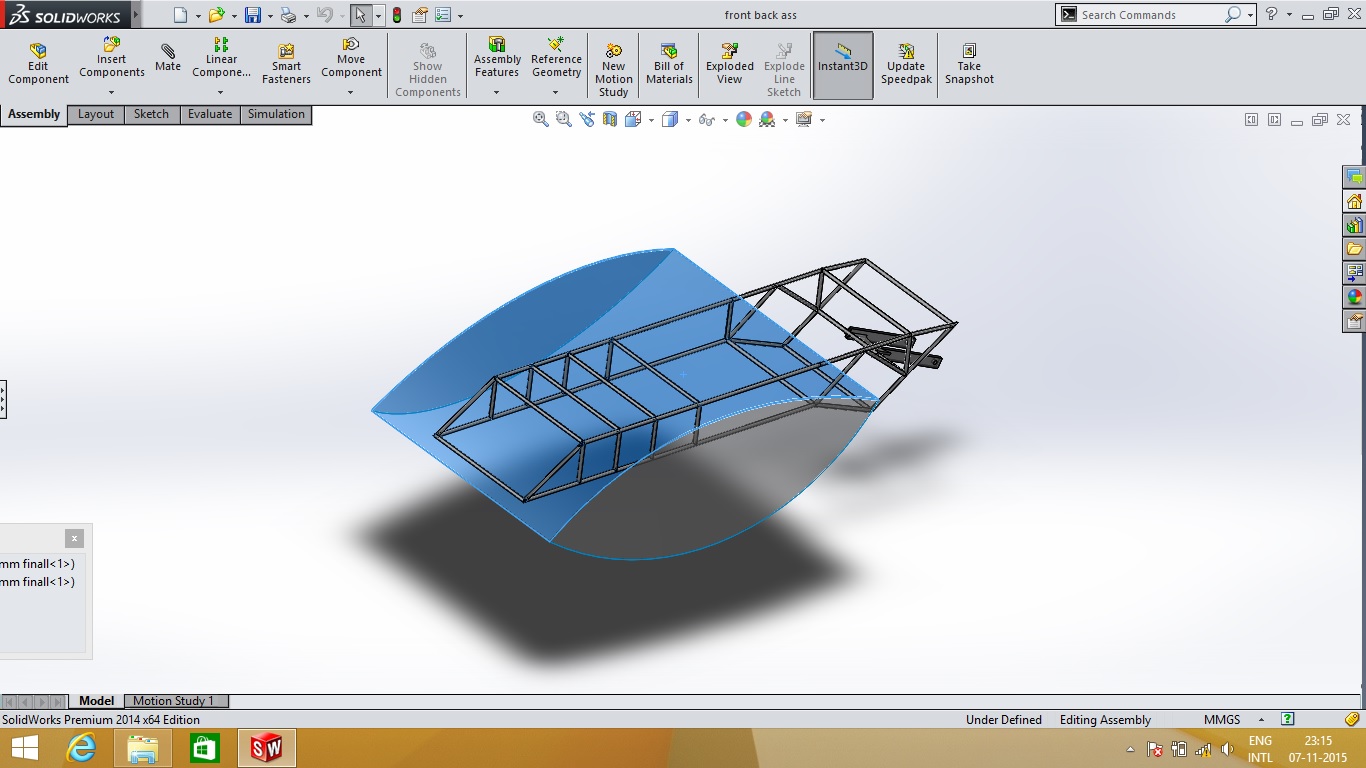Image resolution: width=1366 pixels, height=768 pixels.
Task: Toggle Instant3D mode
Action: pyautogui.click(x=843, y=65)
